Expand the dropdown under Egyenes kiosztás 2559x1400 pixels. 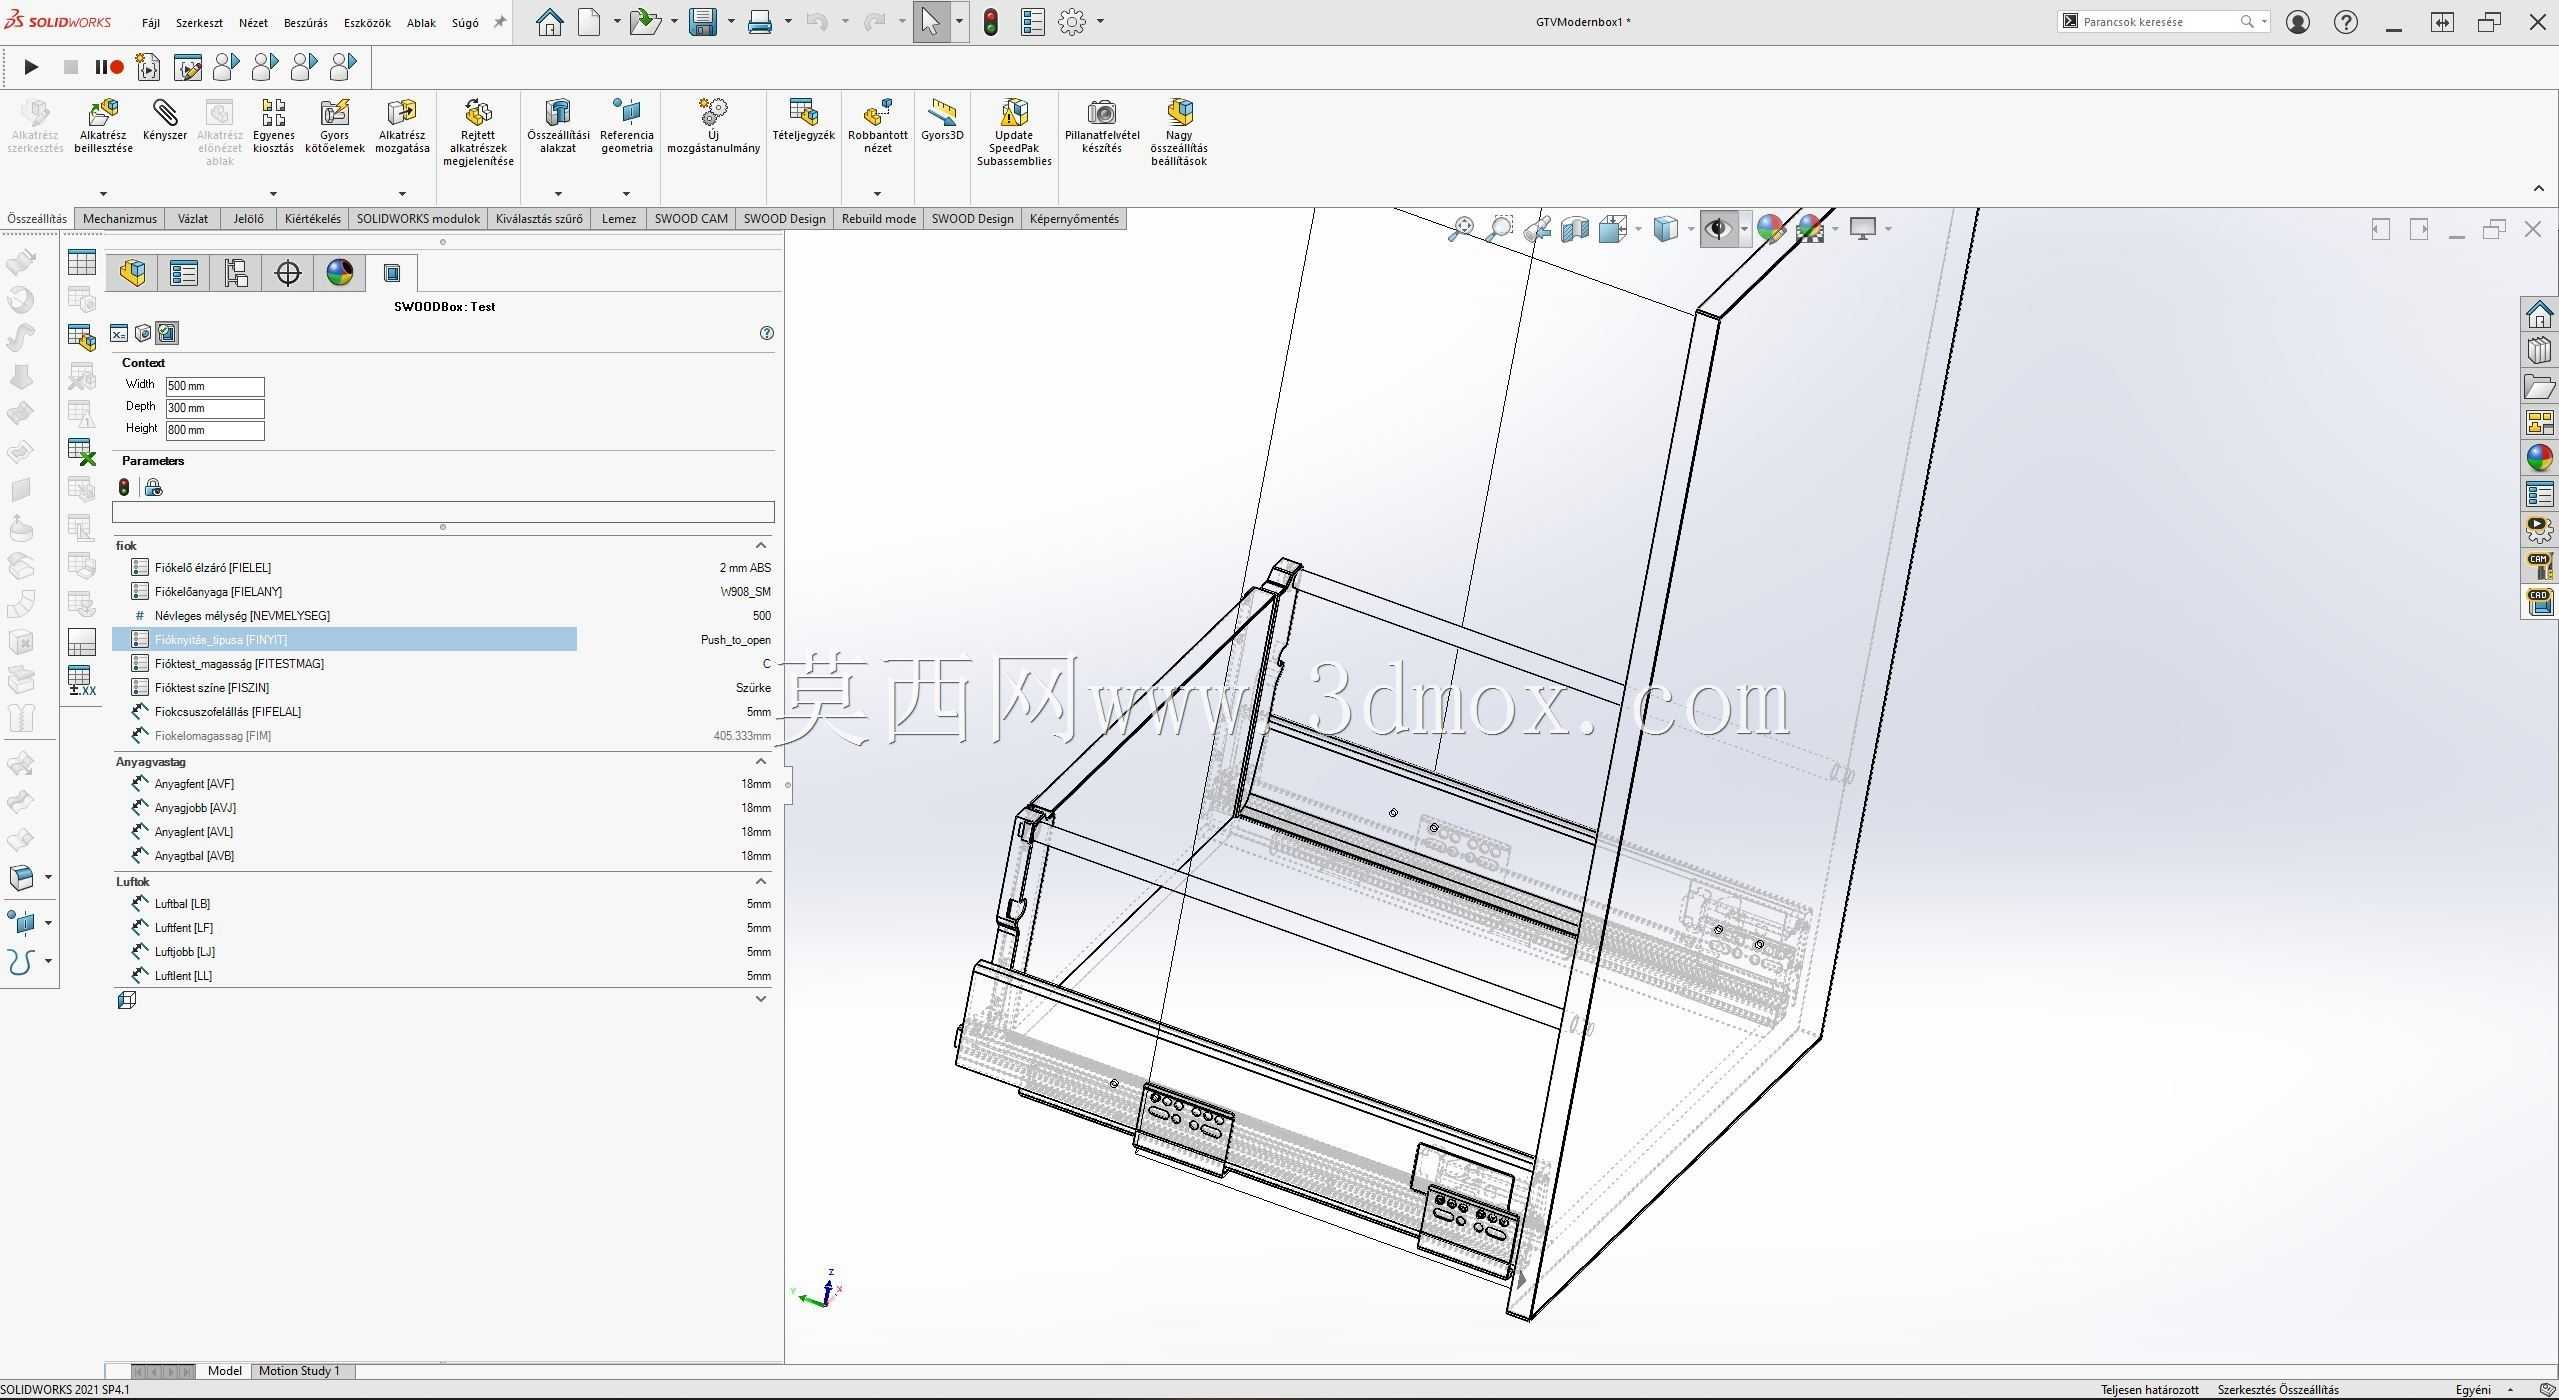[273, 194]
